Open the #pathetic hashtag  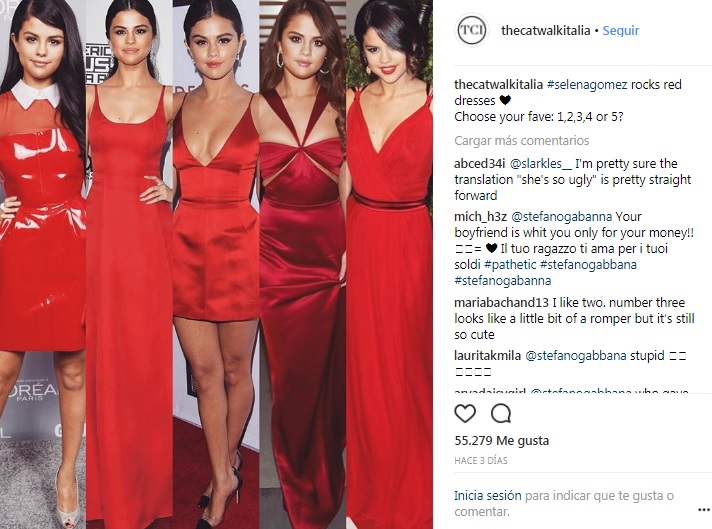510,265
